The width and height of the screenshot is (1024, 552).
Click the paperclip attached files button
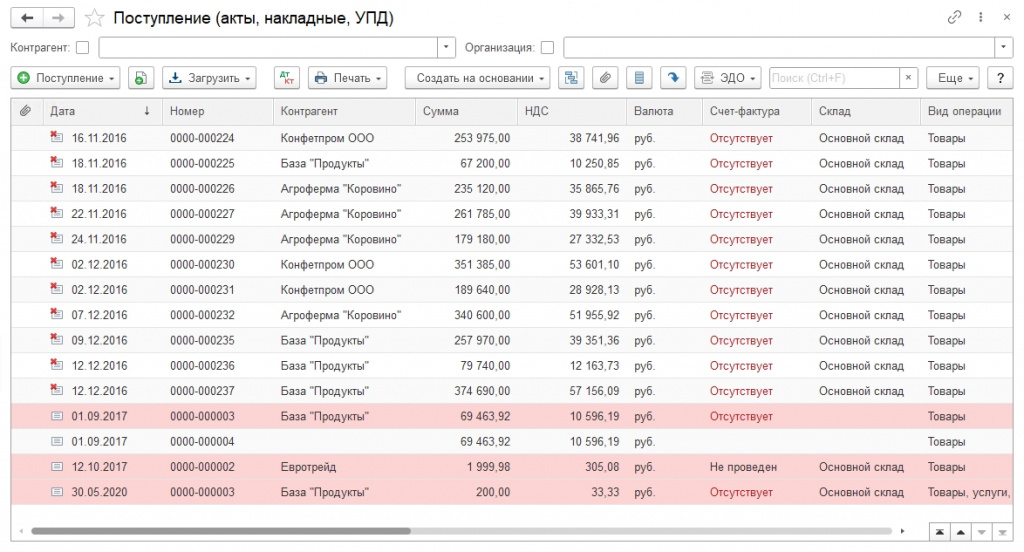coord(605,78)
